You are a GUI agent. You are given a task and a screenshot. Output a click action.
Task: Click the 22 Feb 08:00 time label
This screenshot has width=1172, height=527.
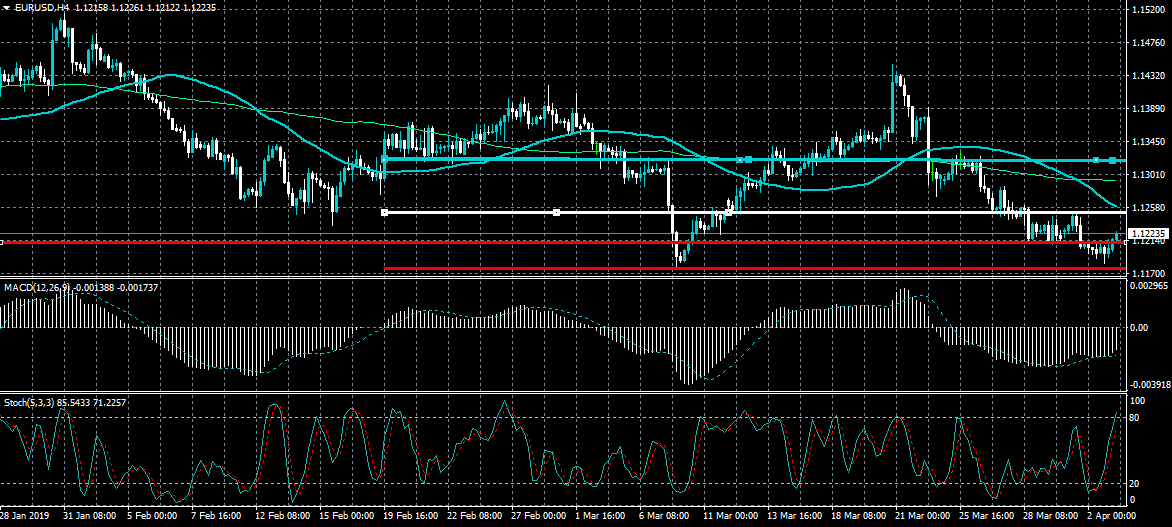475,516
